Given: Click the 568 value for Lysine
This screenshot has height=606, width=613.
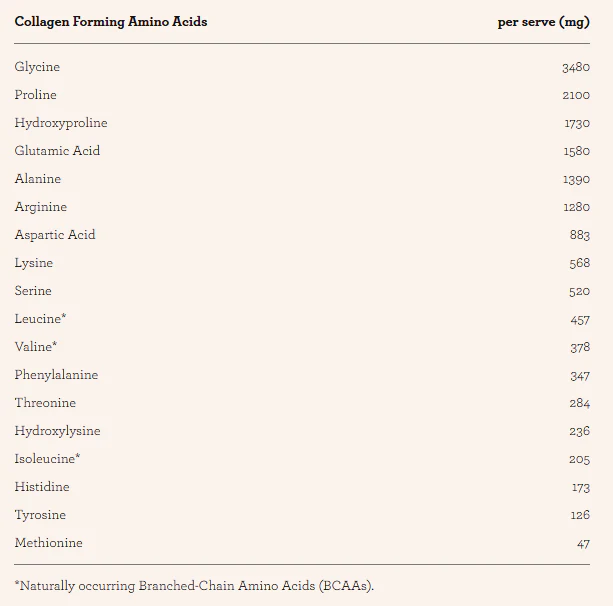Looking at the screenshot, I should pyautogui.click(x=579, y=263).
